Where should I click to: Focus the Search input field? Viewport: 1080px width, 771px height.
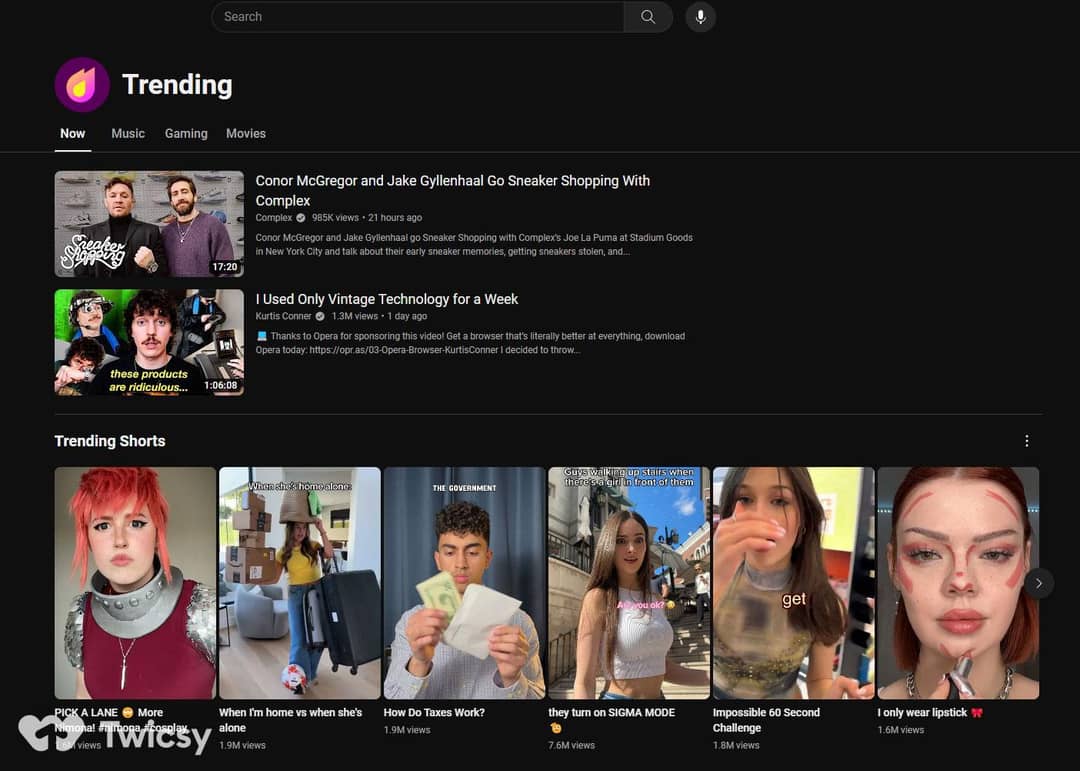pyautogui.click(x=417, y=17)
